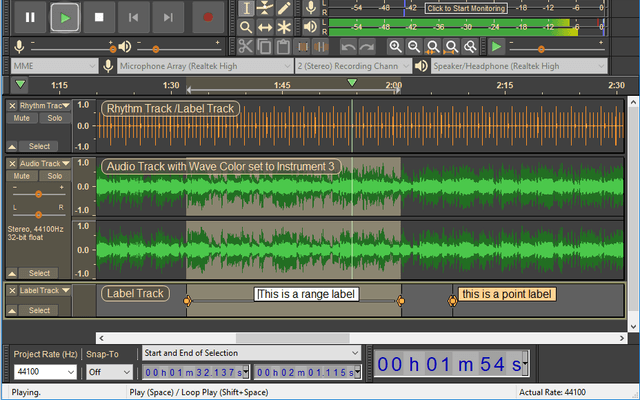The image size is (640, 400).
Task: Click the green play head on timeline ruler
Action: 352,83
